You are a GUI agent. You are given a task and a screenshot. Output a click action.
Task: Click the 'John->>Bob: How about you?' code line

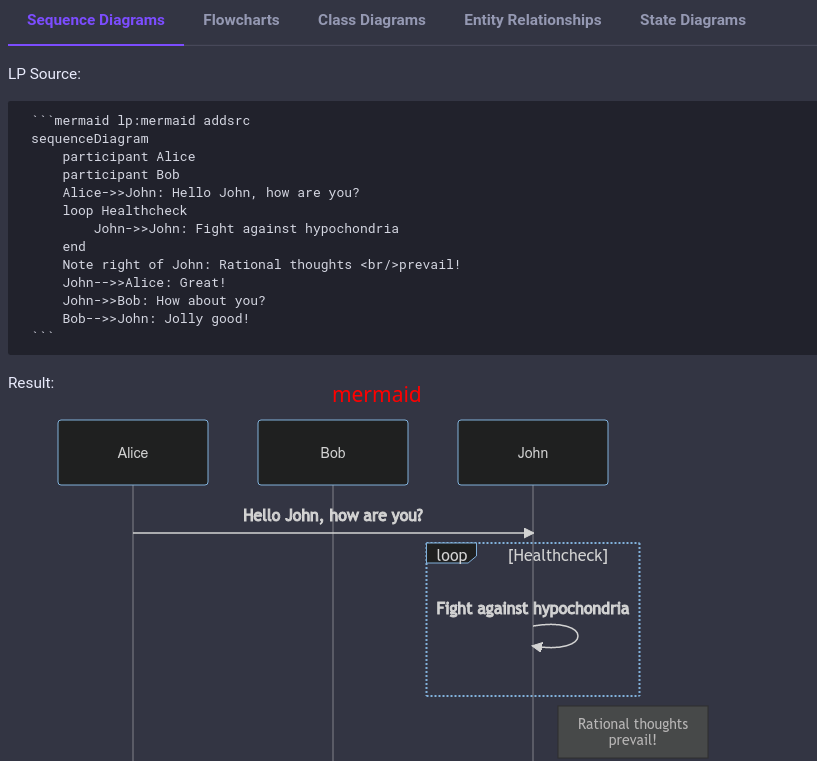(x=164, y=301)
